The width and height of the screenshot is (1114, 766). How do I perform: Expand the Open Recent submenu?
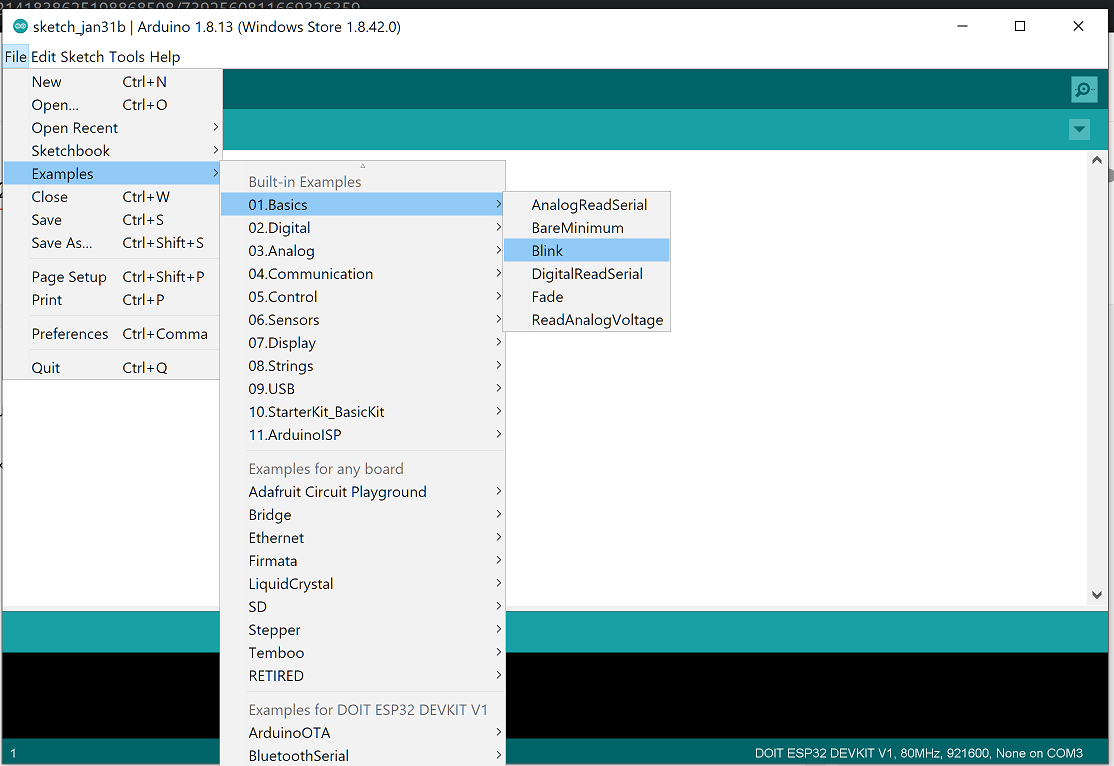(112, 128)
